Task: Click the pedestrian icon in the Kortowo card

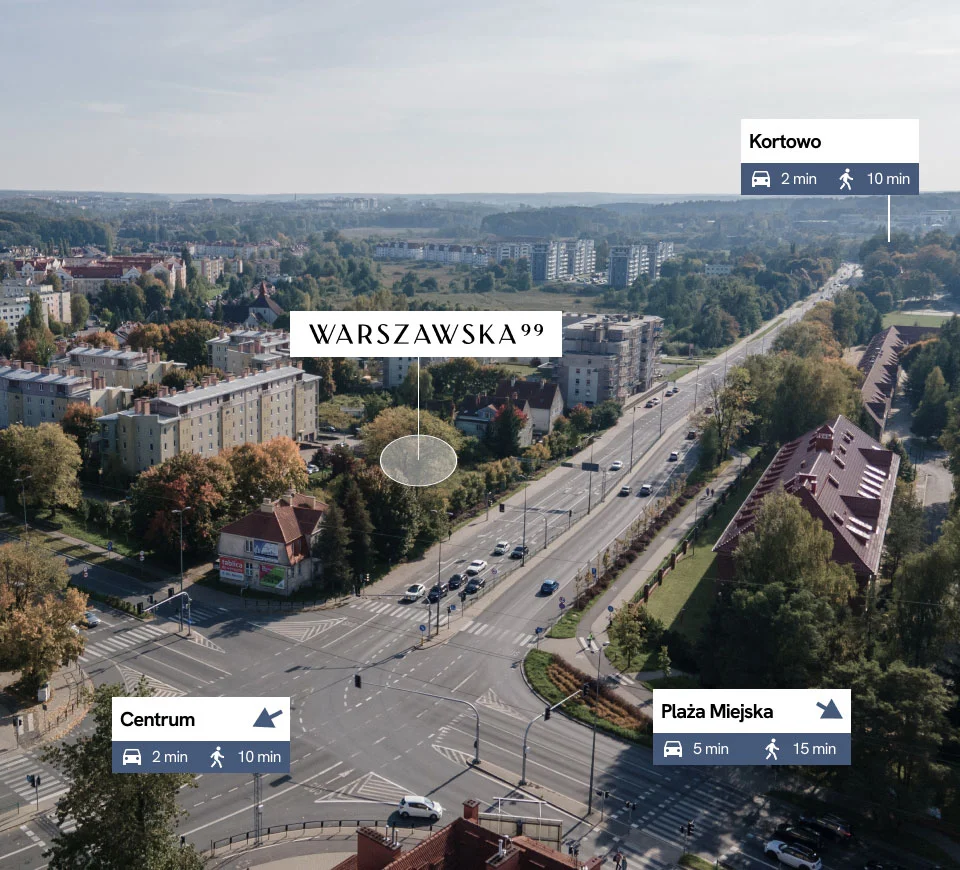Action: click(847, 179)
